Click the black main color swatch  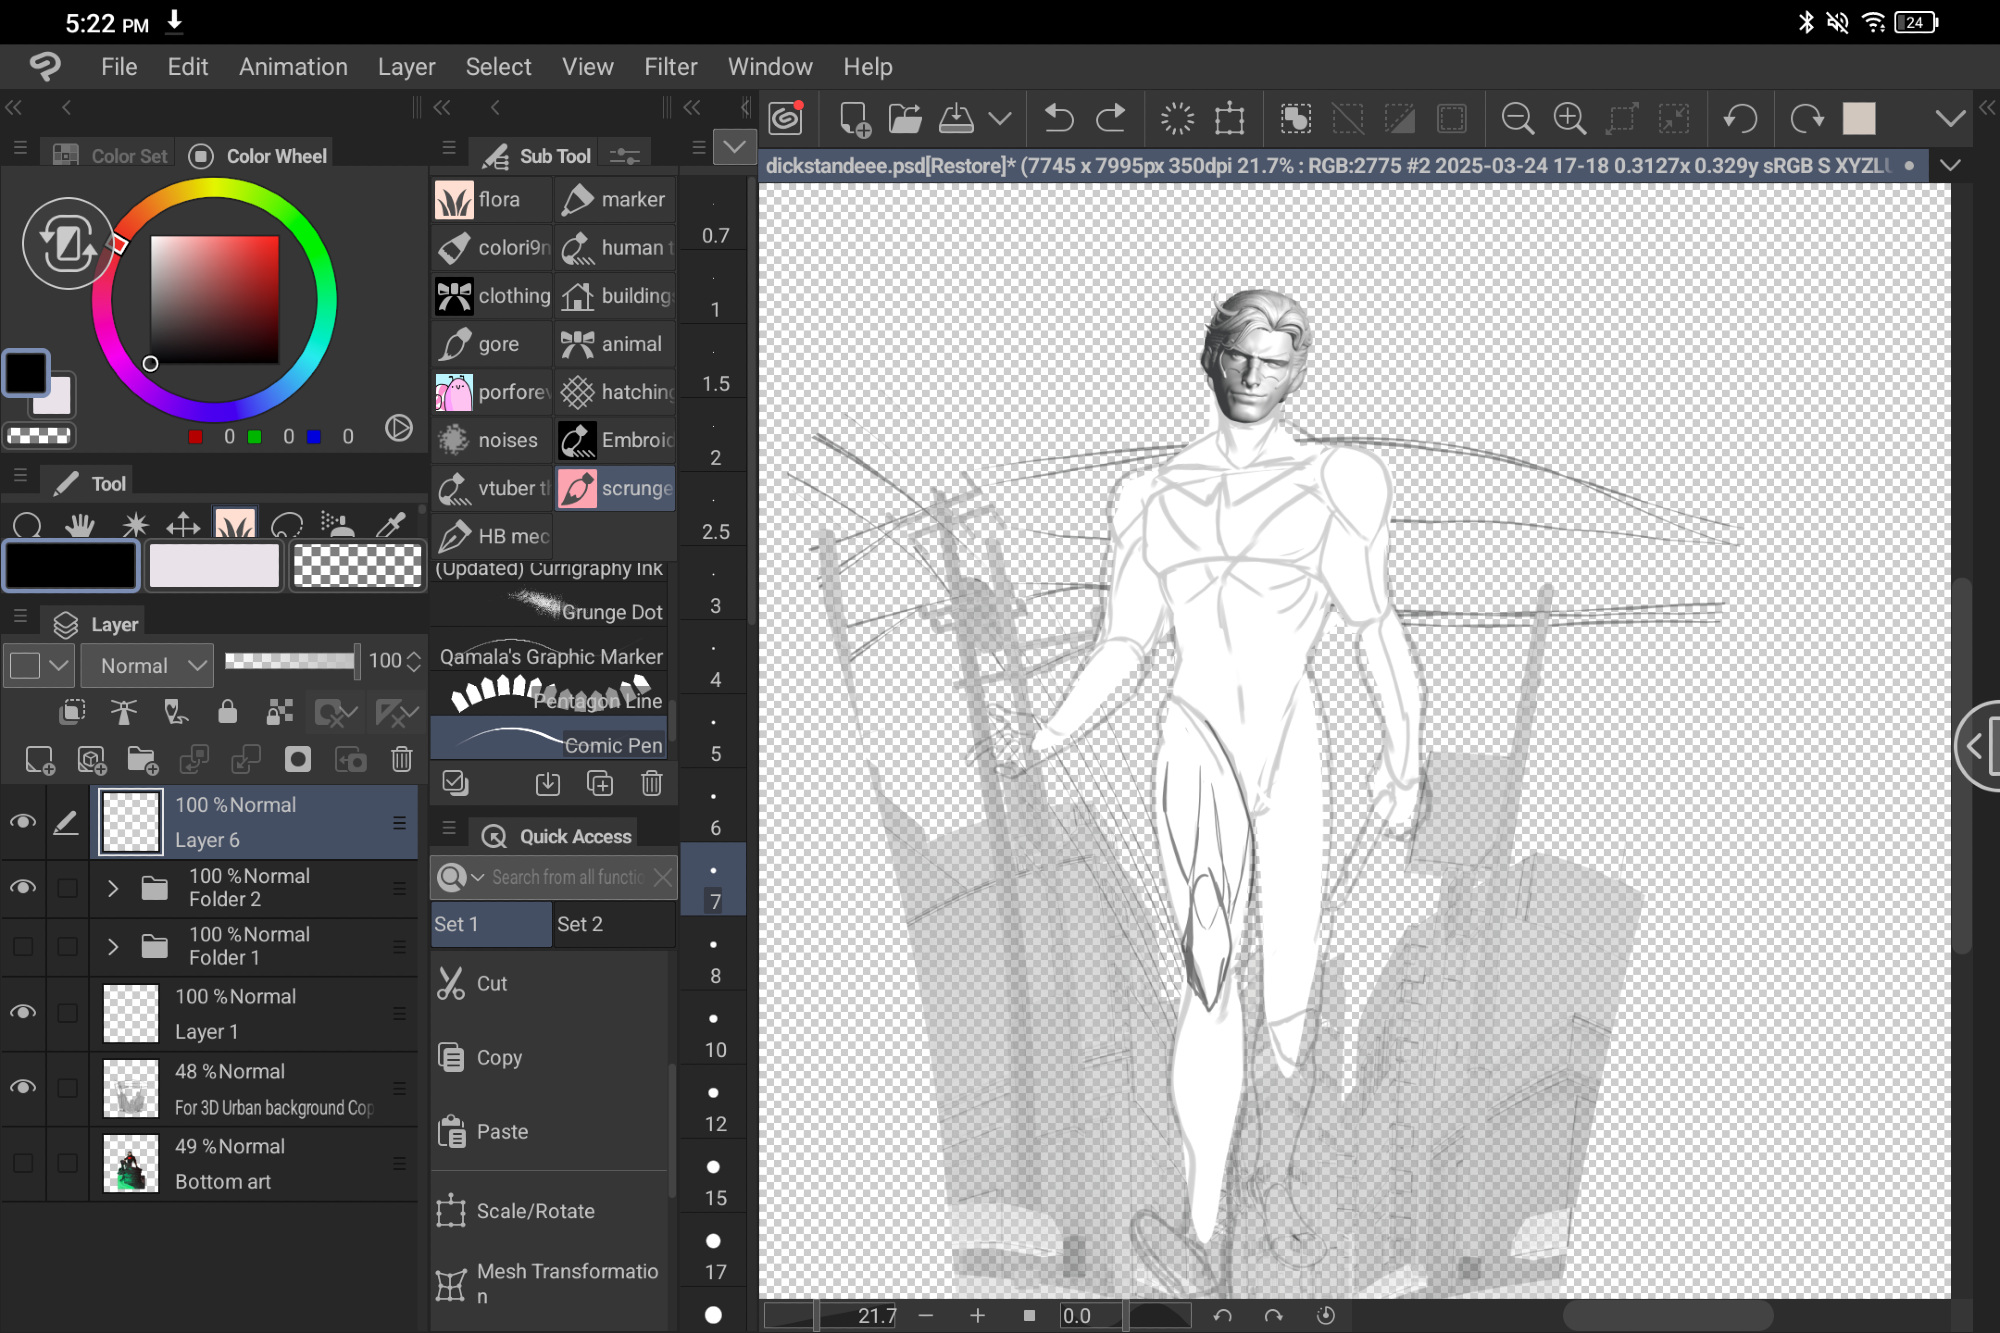point(71,566)
